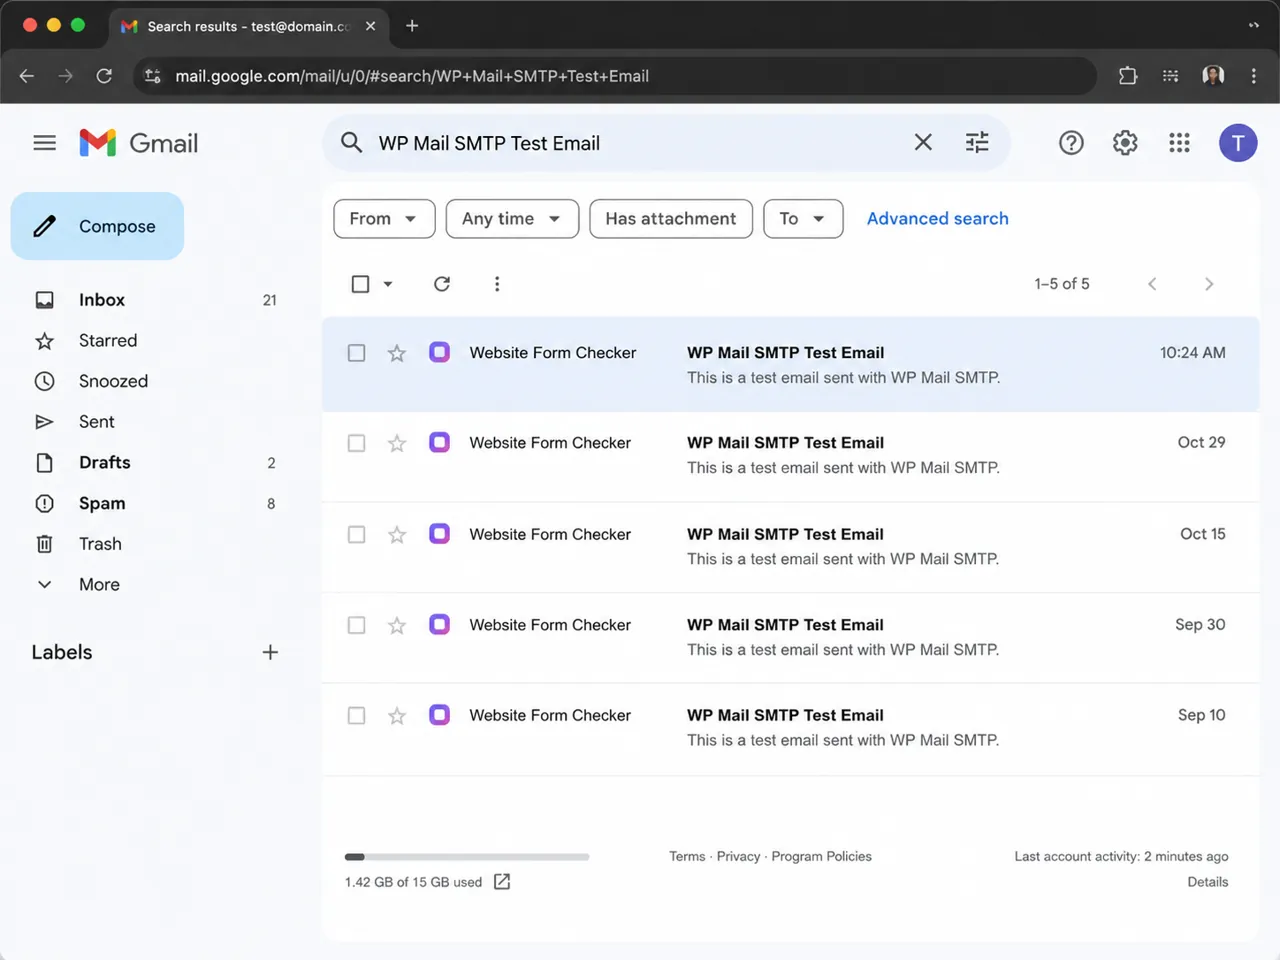This screenshot has height=960, width=1280.
Task: Click the Advanced search link
Action: coord(938,219)
